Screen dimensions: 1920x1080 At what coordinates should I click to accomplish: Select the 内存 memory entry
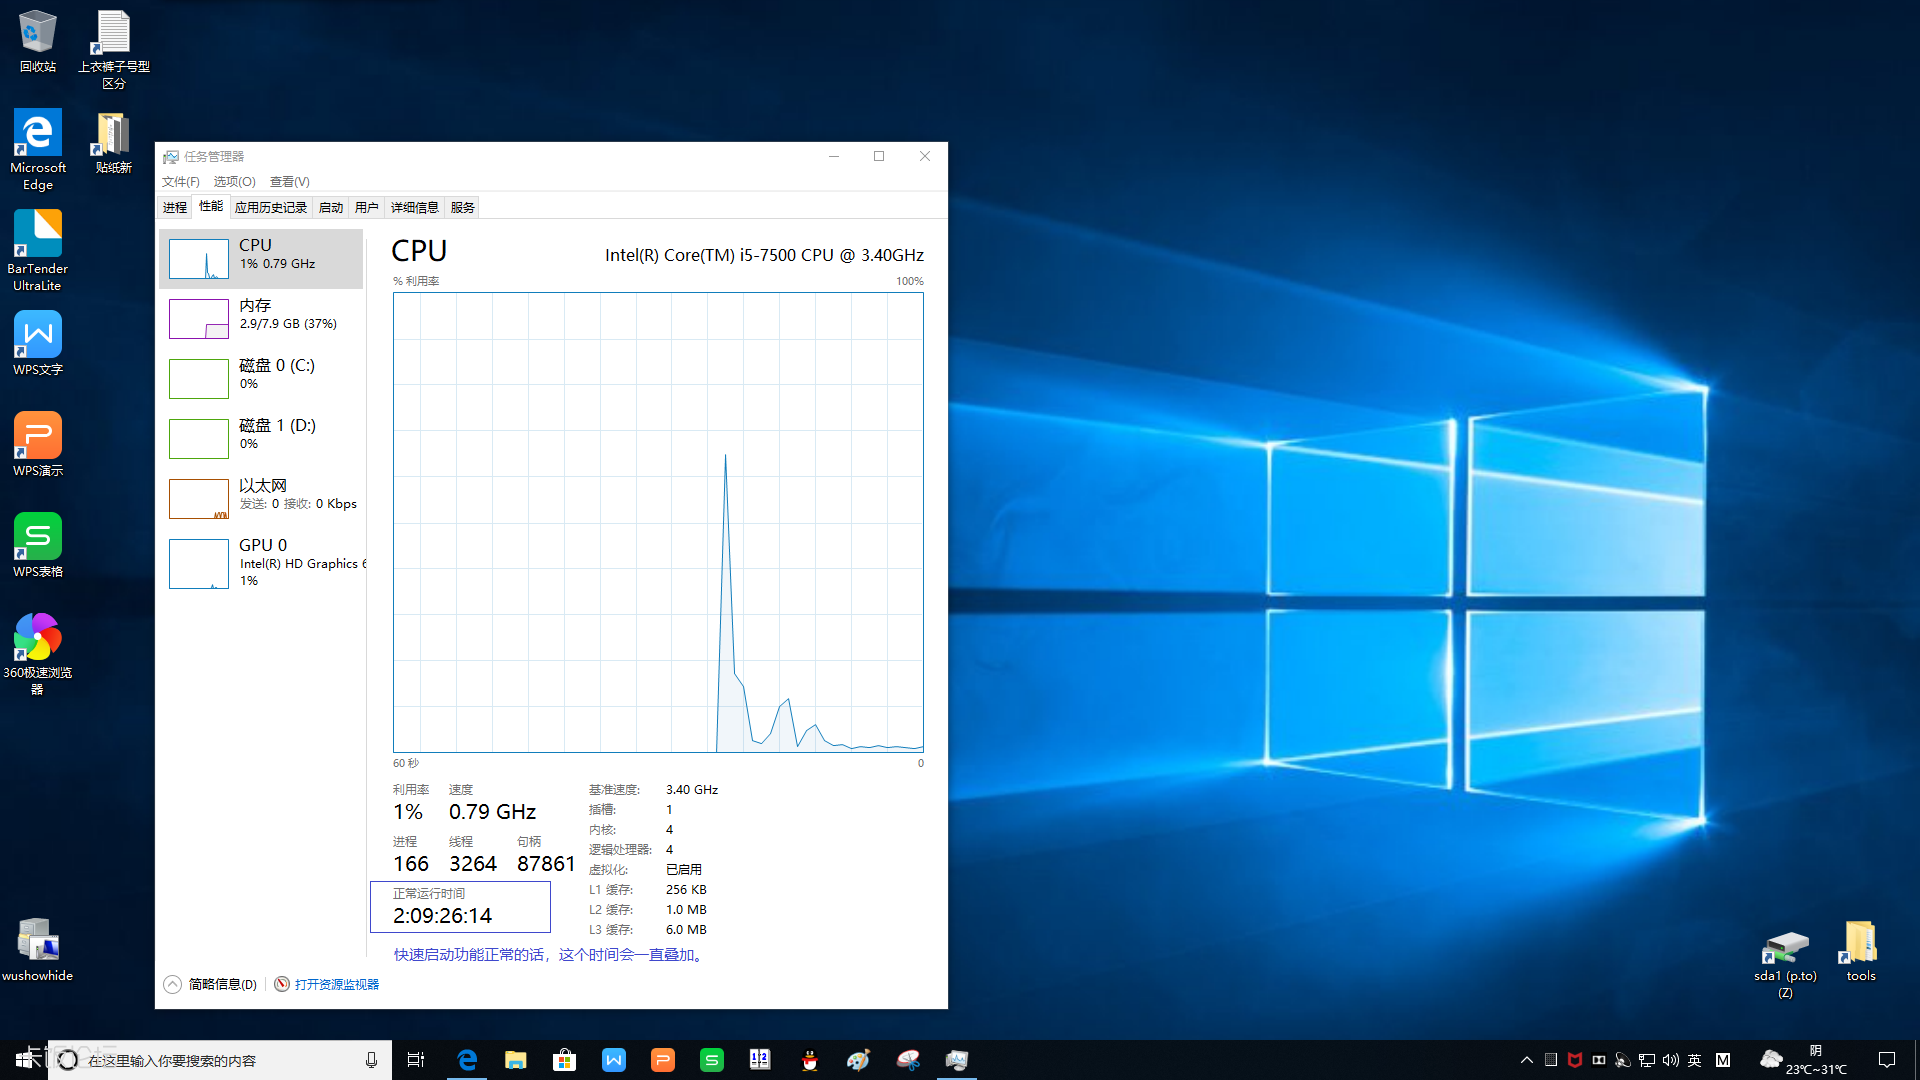[261, 318]
